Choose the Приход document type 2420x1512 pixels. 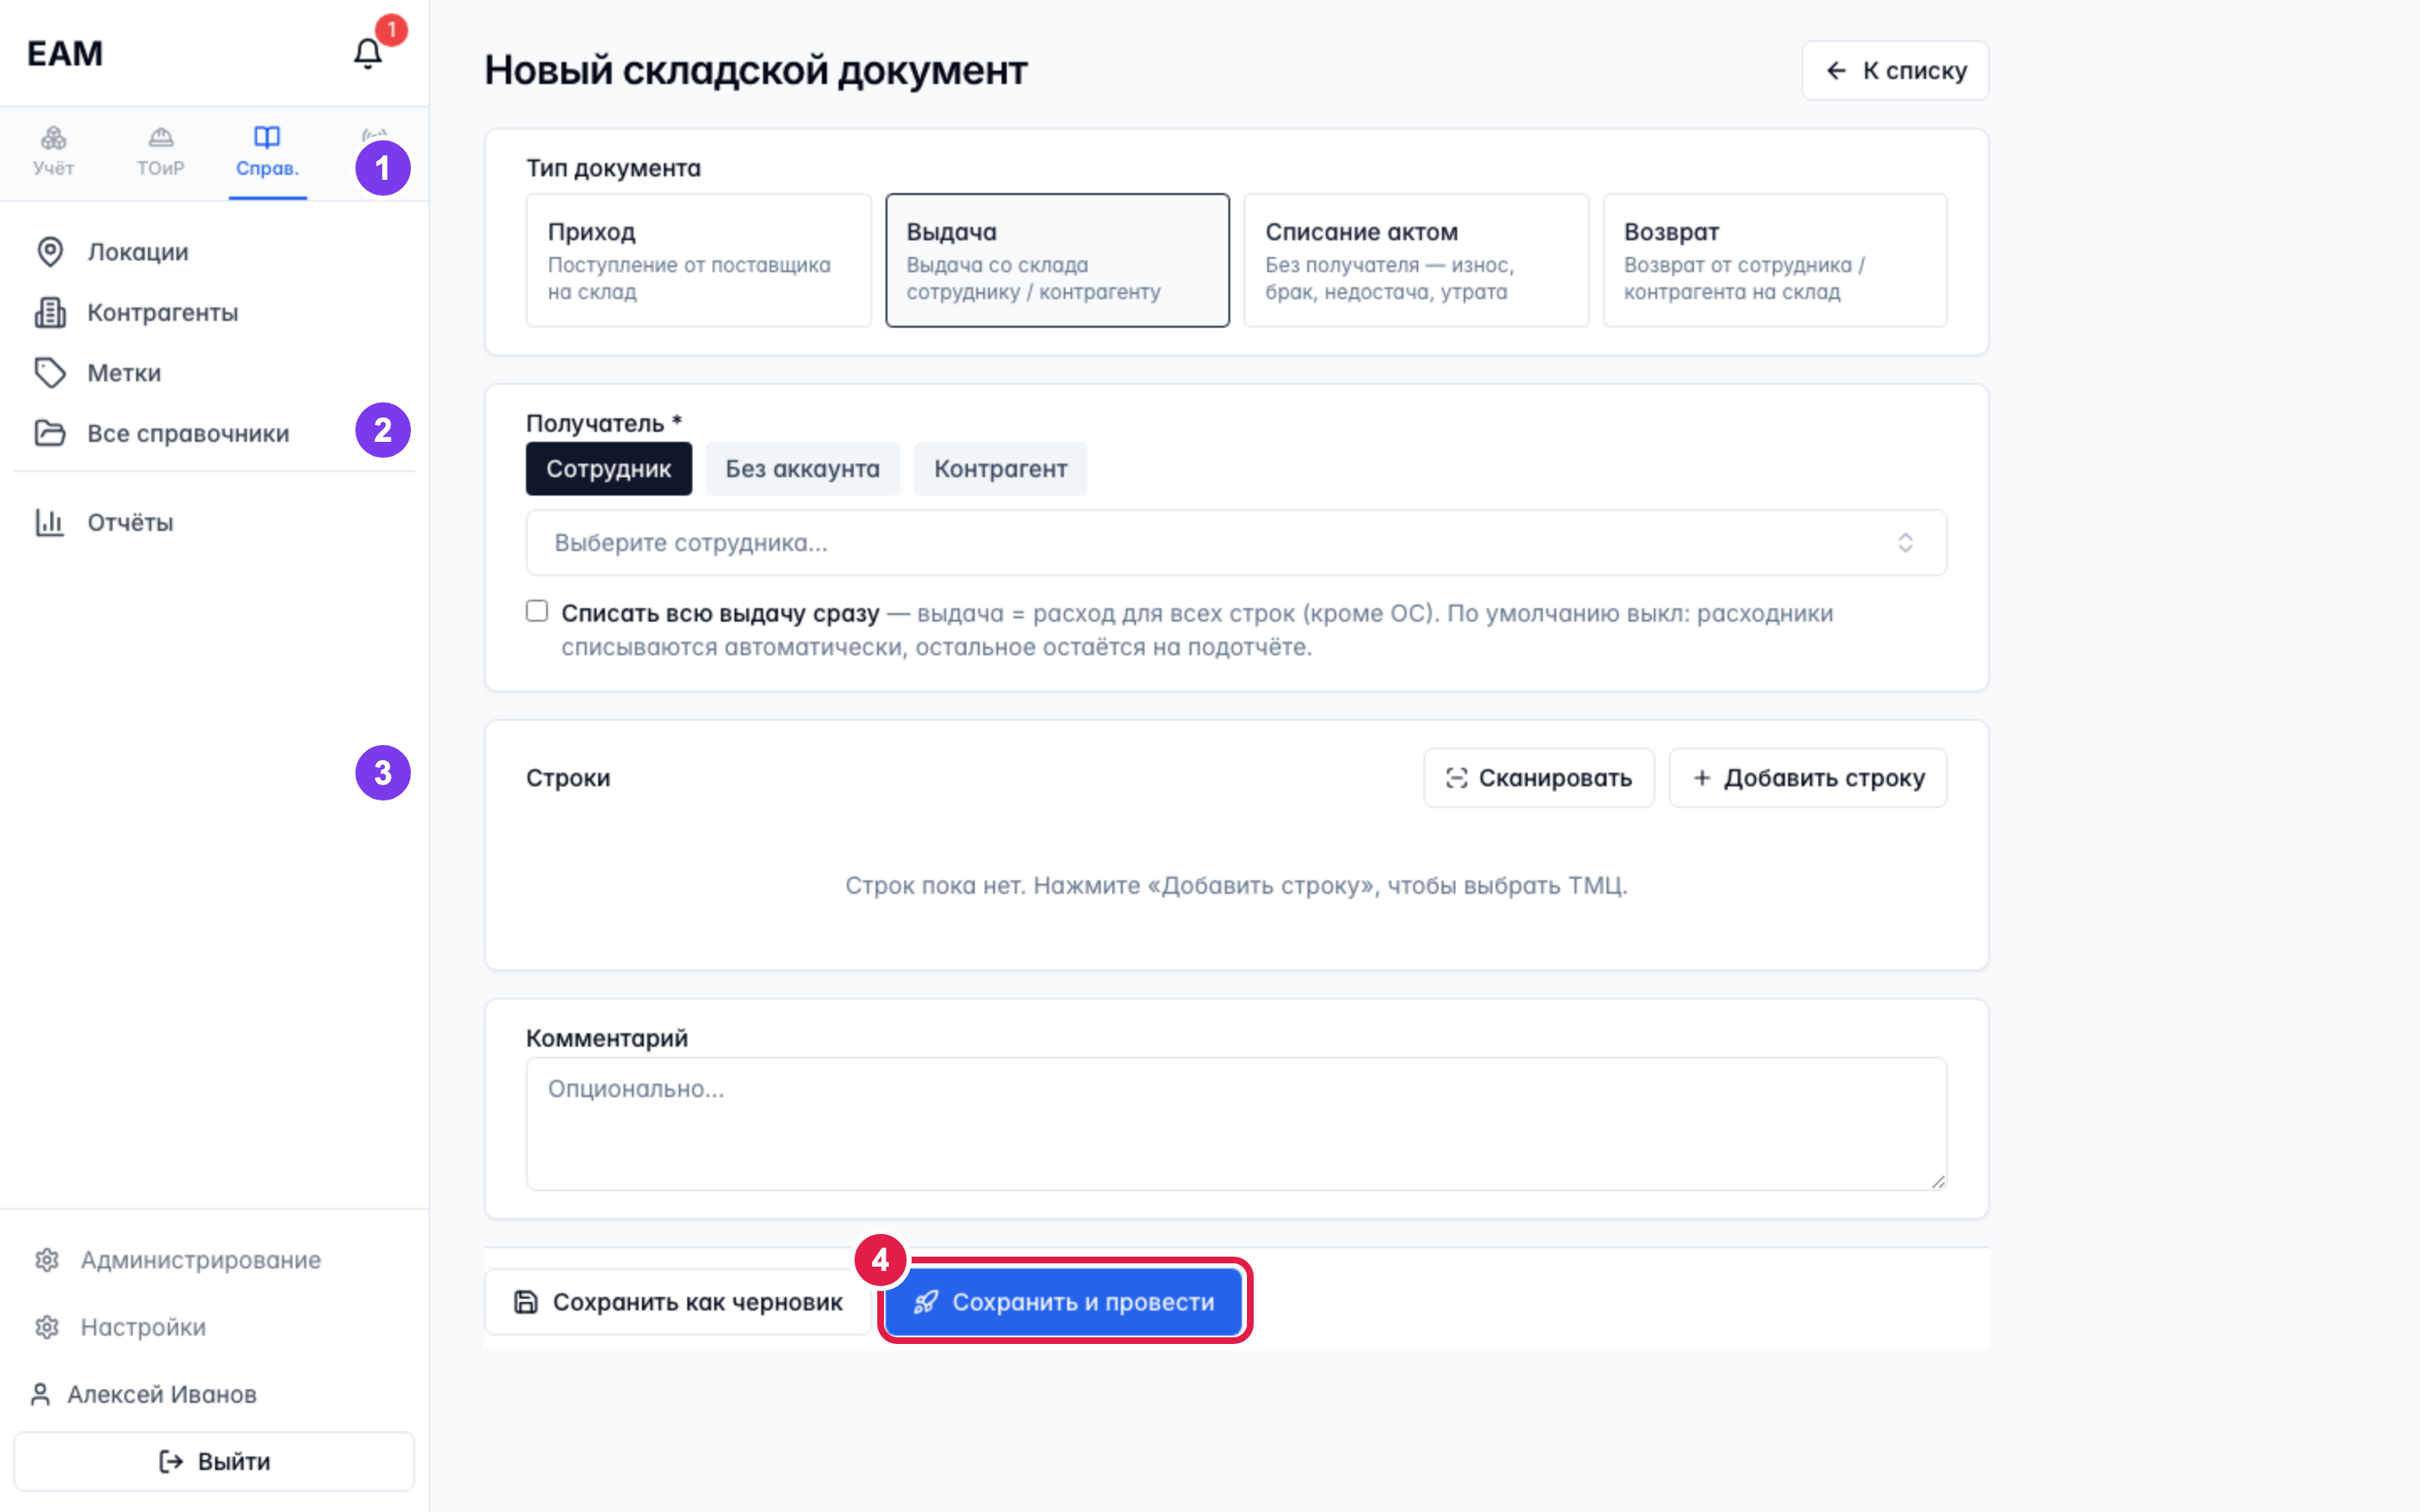click(699, 260)
